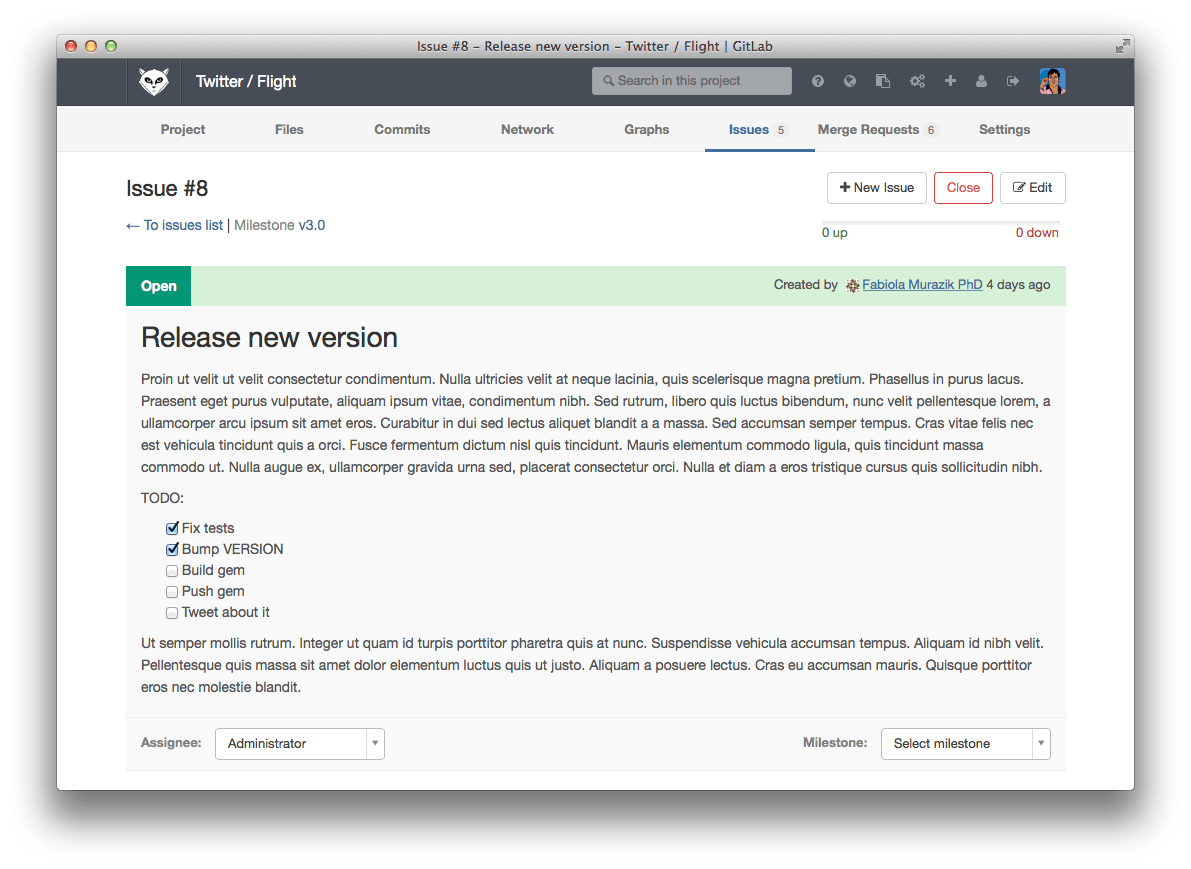Expand the Assignee Administrator dropdown

tap(299, 744)
